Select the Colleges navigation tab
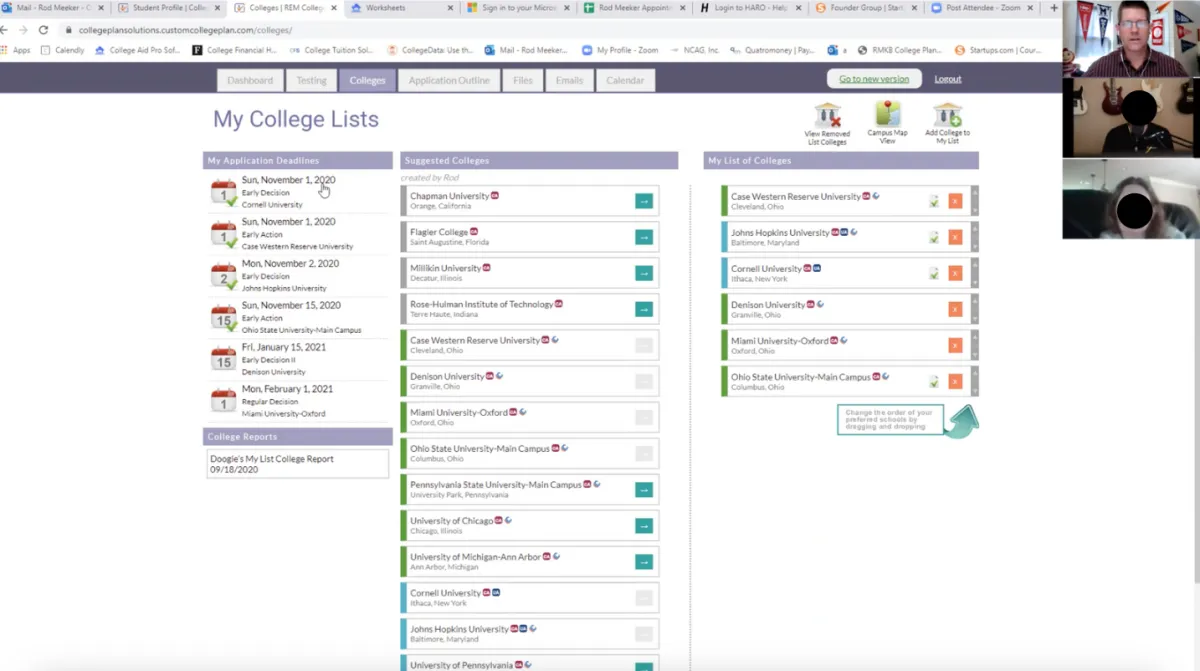 (x=368, y=80)
